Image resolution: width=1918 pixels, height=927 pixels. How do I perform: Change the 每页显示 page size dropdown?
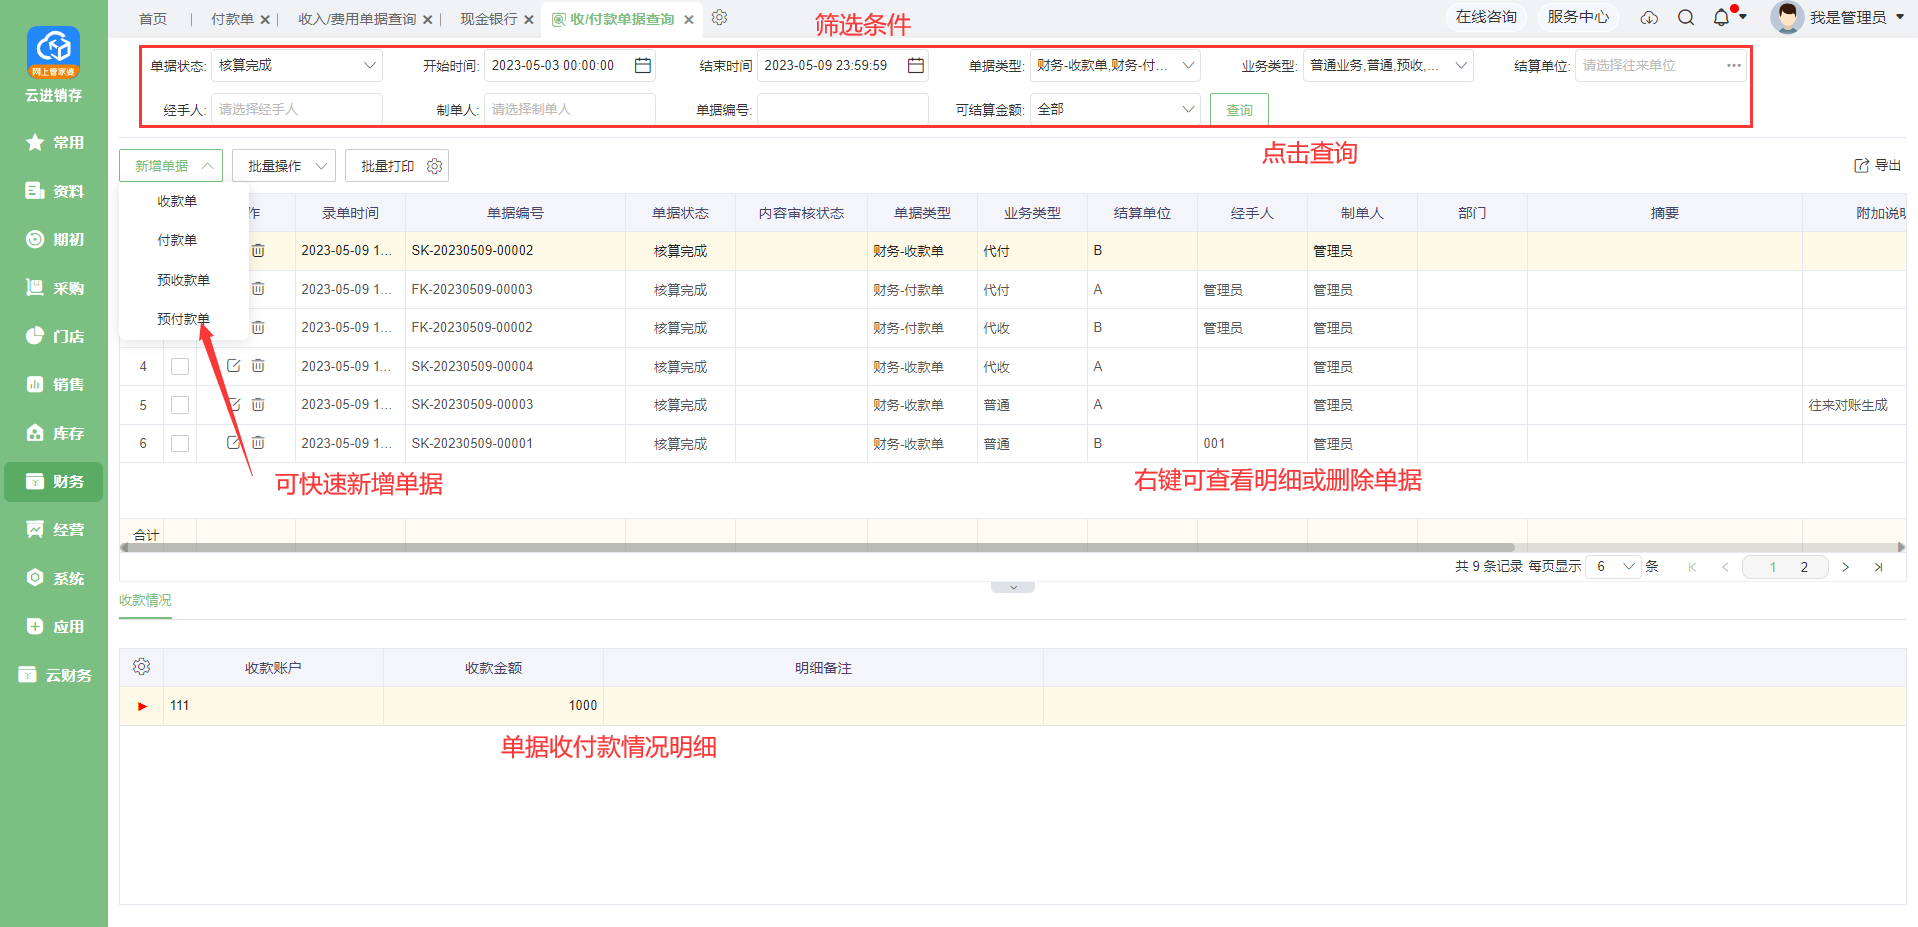[x=1613, y=567]
